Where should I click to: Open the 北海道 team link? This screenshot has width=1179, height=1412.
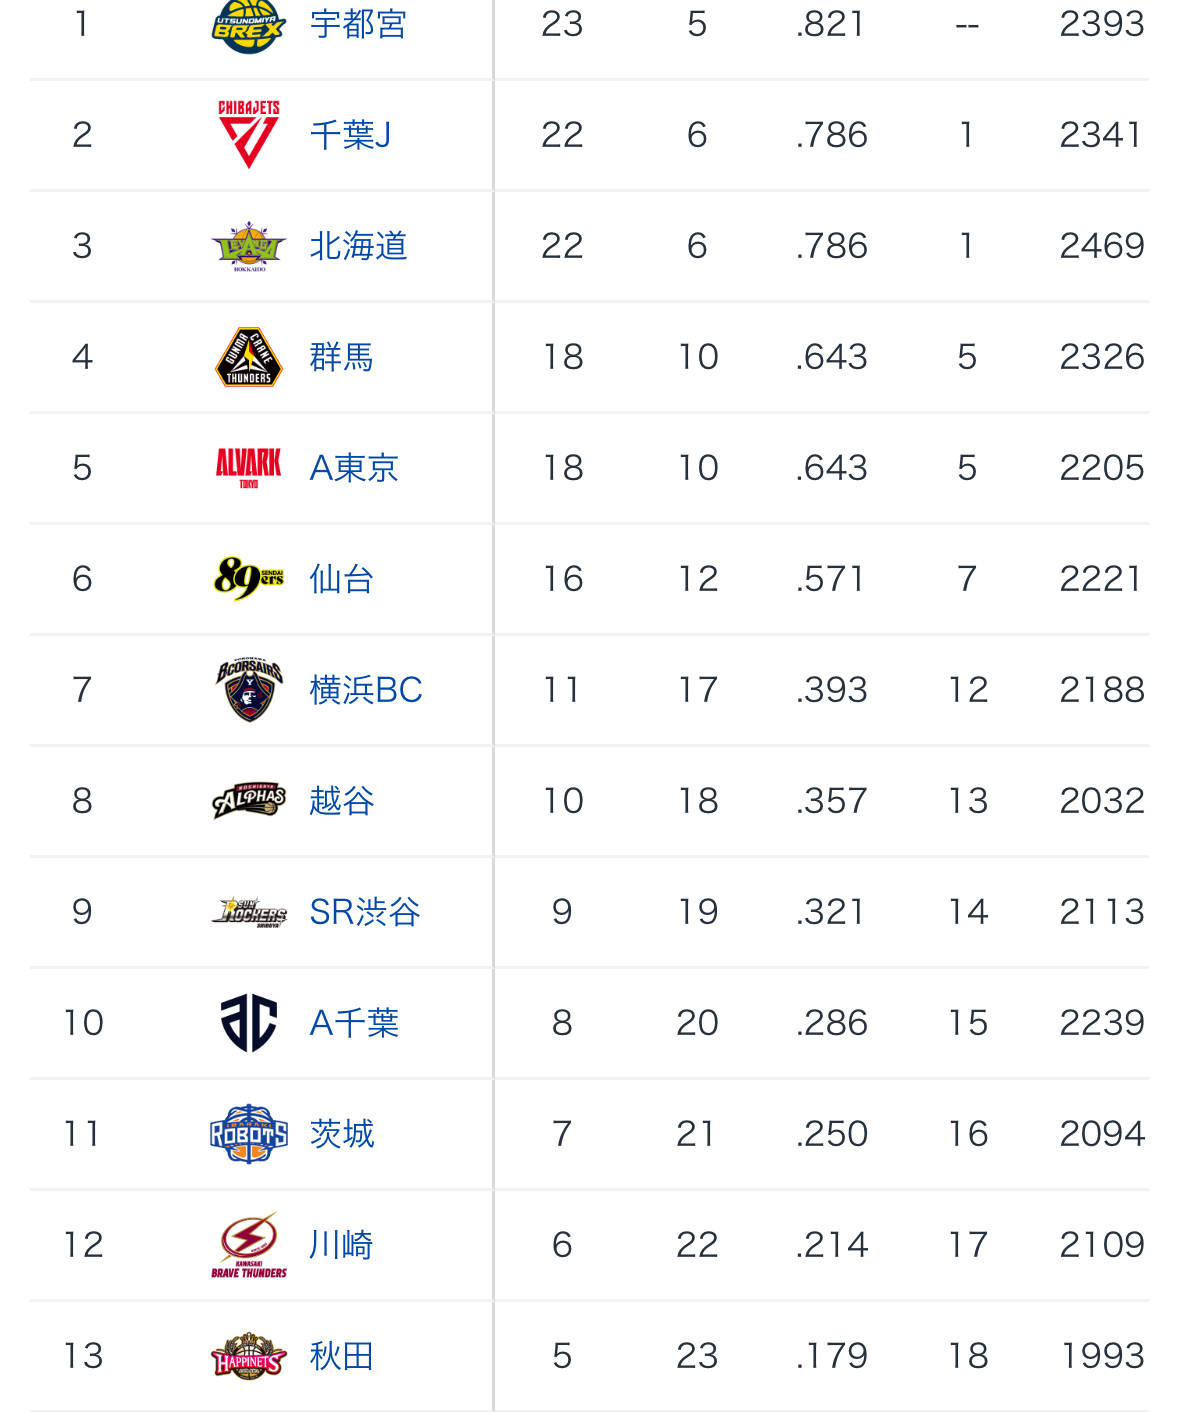358,246
